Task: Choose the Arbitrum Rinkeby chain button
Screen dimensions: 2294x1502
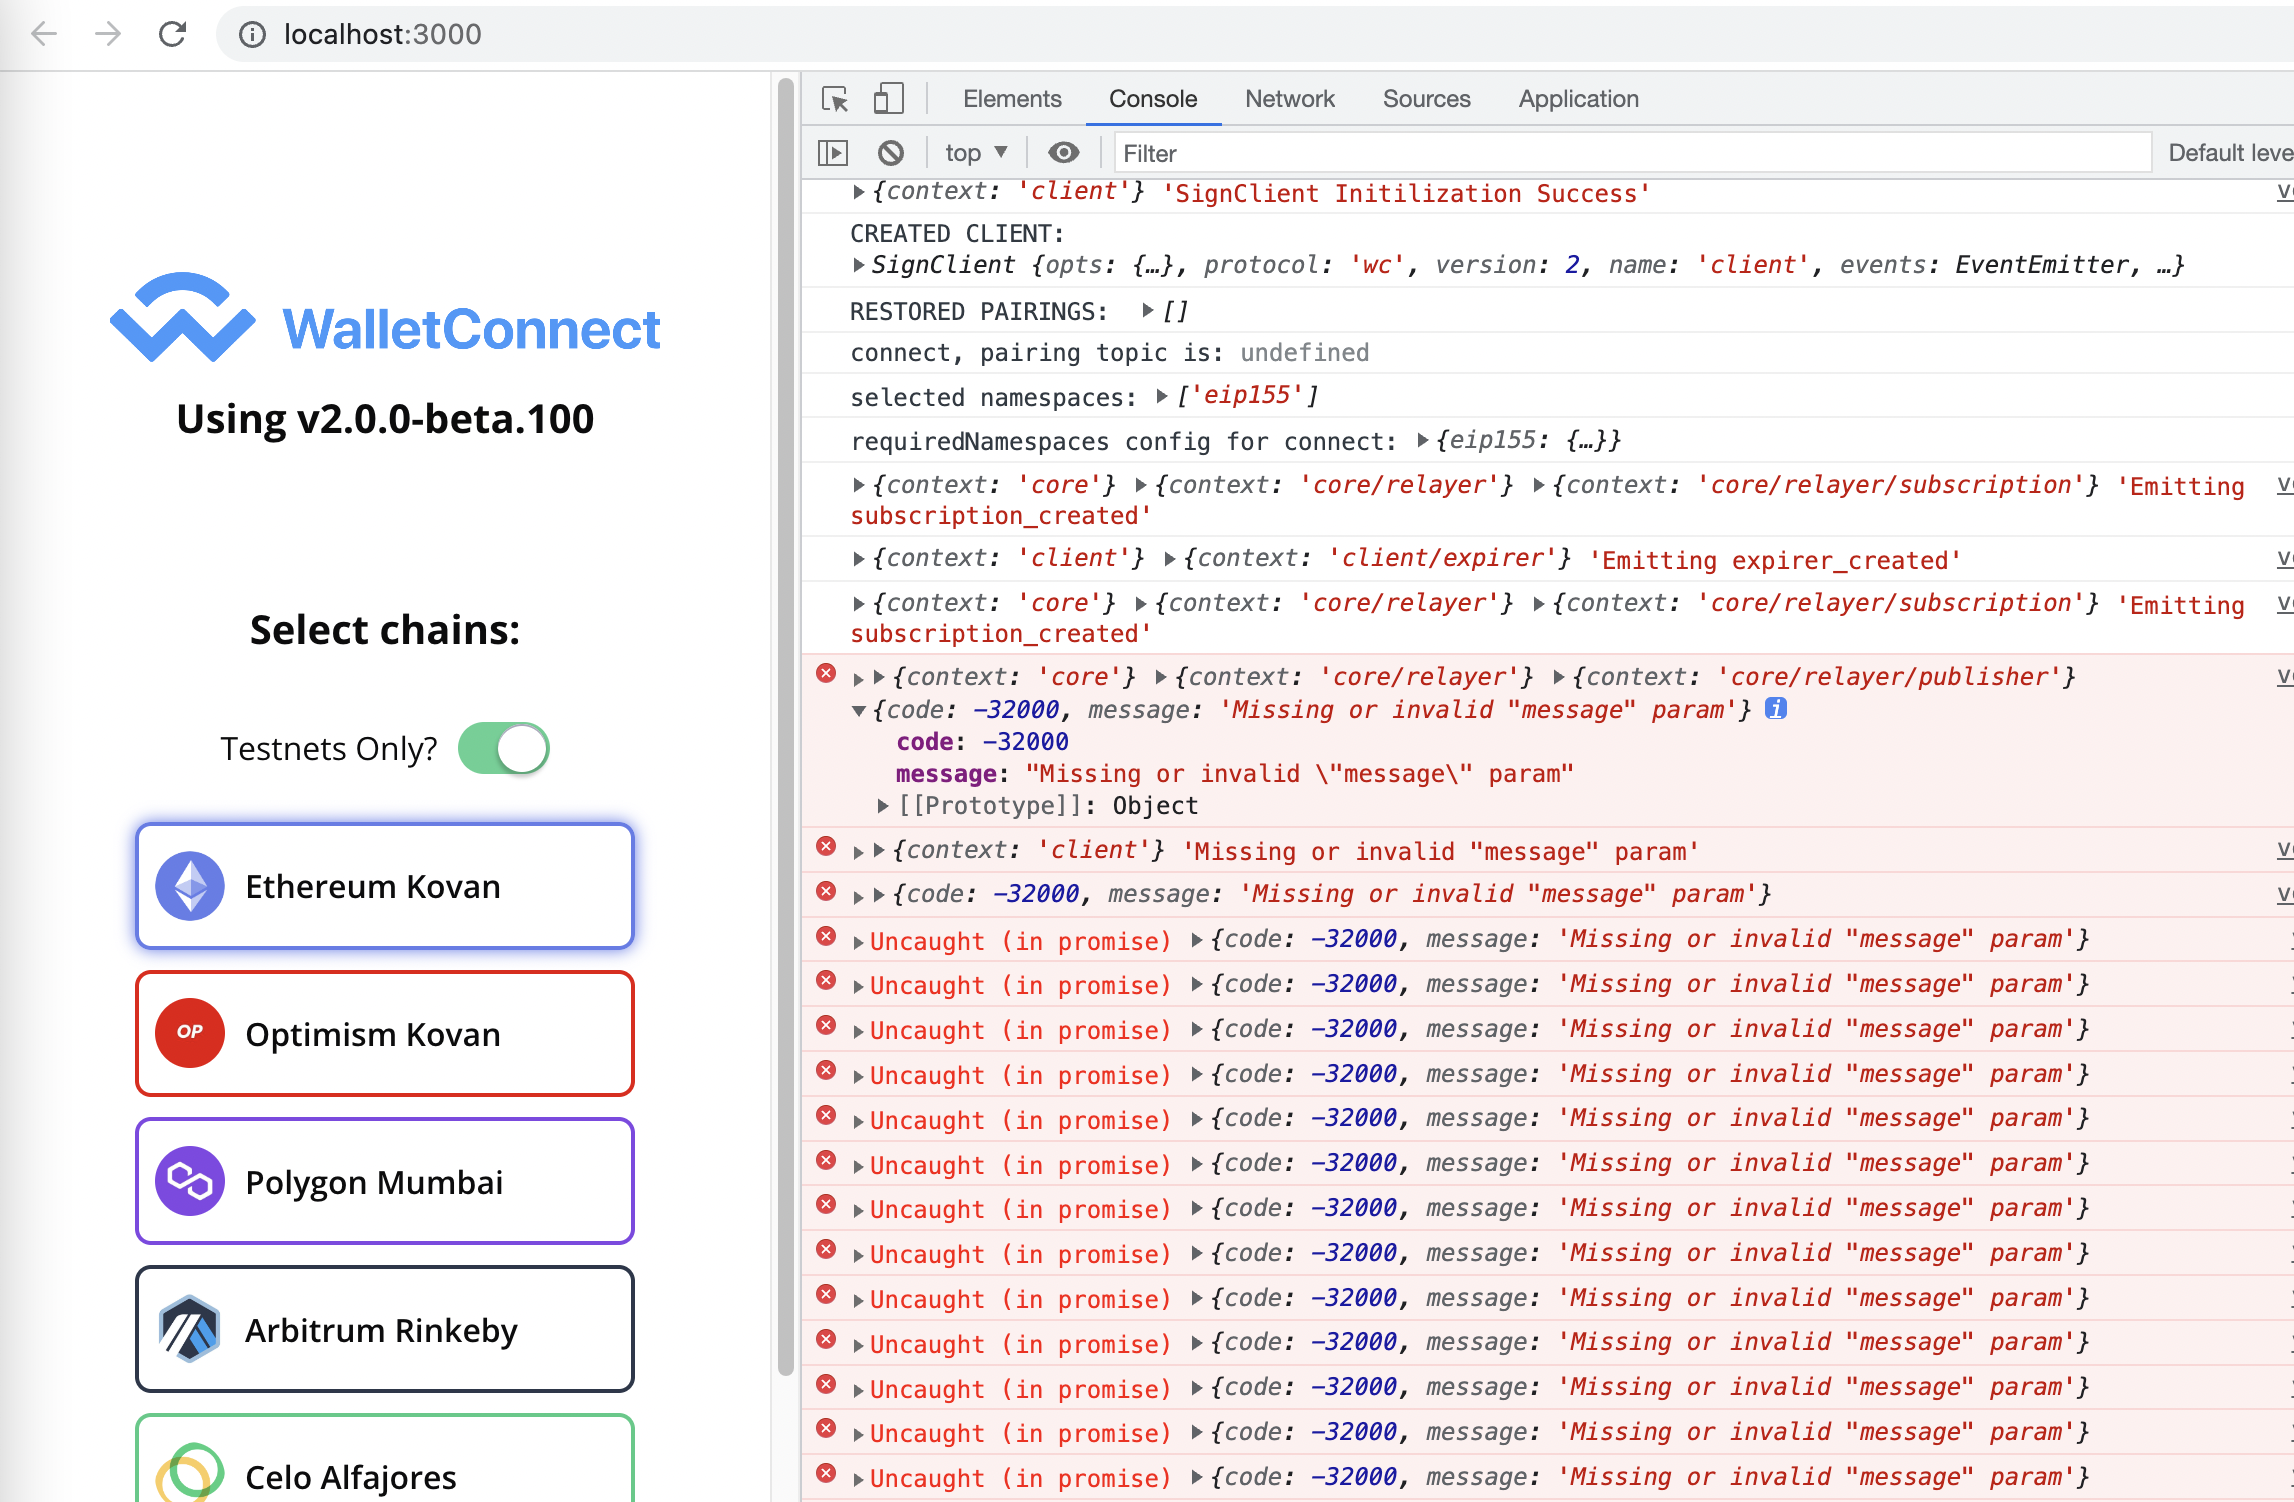Action: [x=385, y=1329]
